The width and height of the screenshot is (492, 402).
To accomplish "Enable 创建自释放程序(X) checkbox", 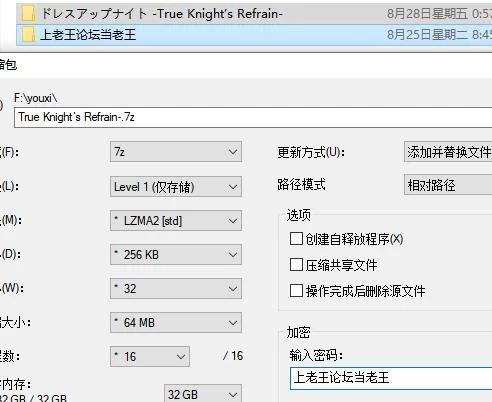I will point(296,239).
